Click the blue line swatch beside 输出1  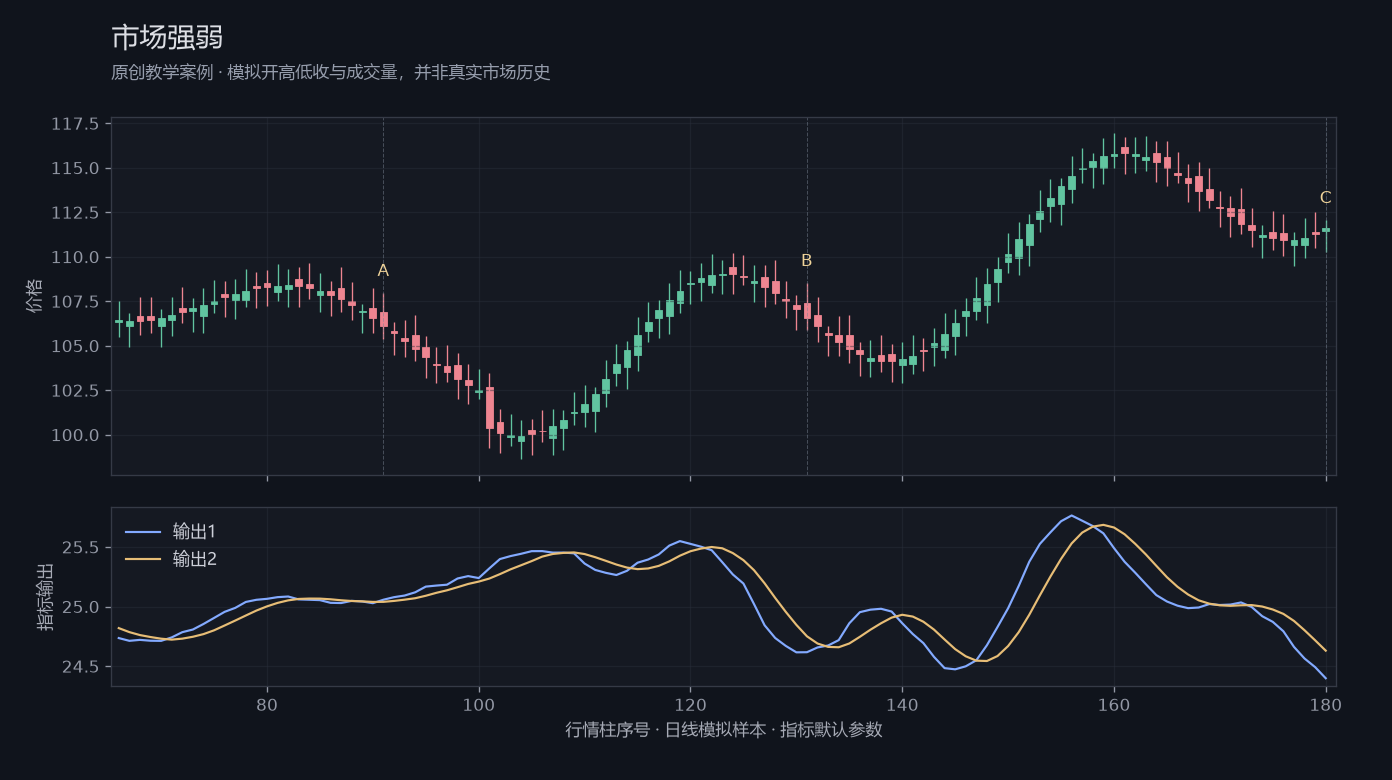[142, 532]
